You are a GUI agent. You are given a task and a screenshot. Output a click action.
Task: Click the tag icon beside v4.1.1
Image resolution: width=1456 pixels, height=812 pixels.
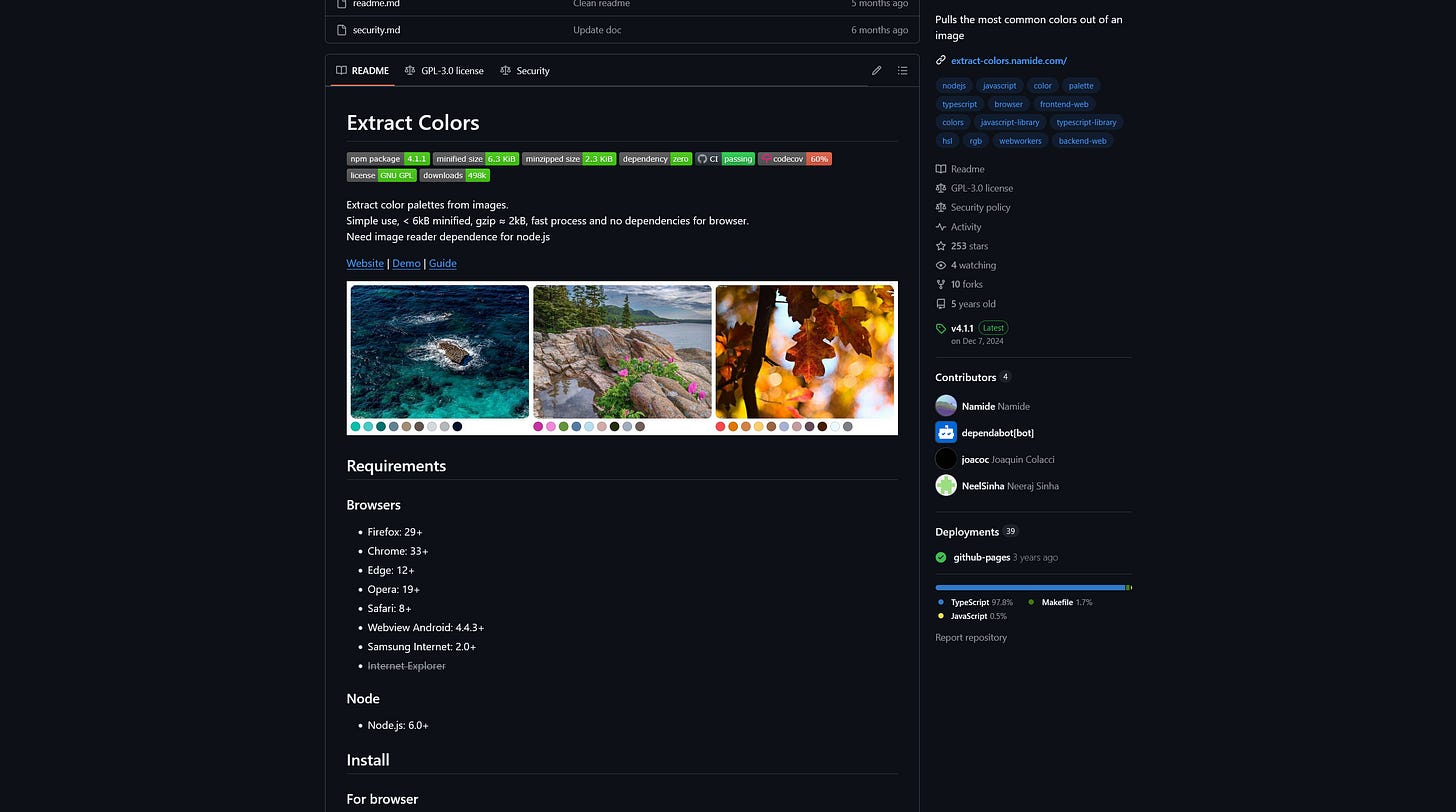(x=941, y=328)
